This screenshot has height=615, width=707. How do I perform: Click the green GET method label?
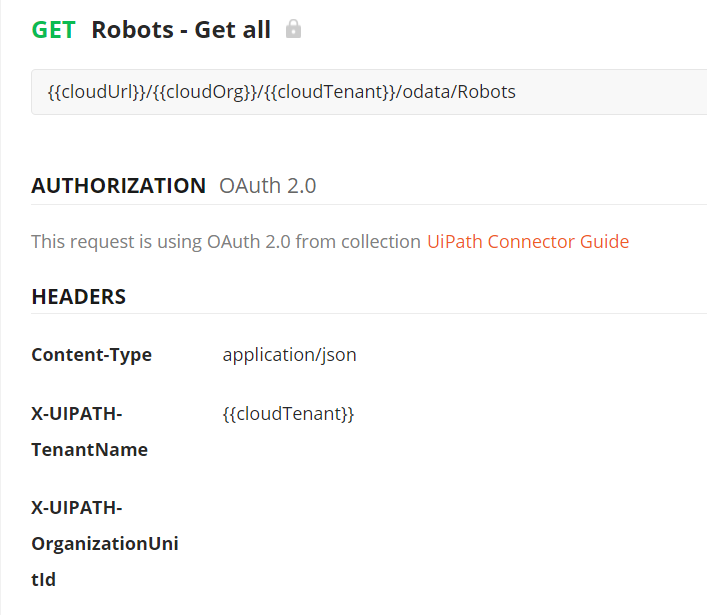(53, 30)
